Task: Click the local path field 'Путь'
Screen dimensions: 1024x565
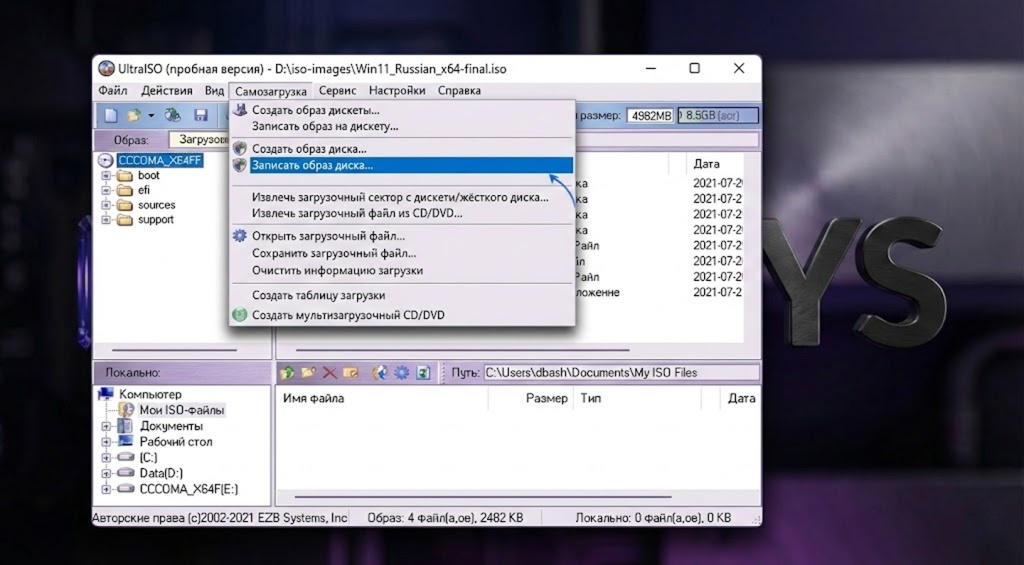Action: [618, 373]
